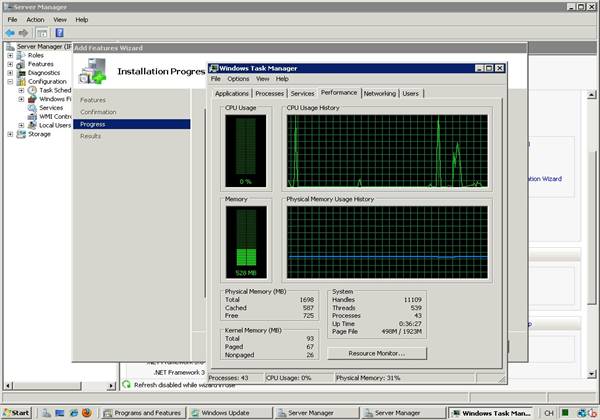
Task: Open Task Manager's Options menu
Action: (238, 78)
